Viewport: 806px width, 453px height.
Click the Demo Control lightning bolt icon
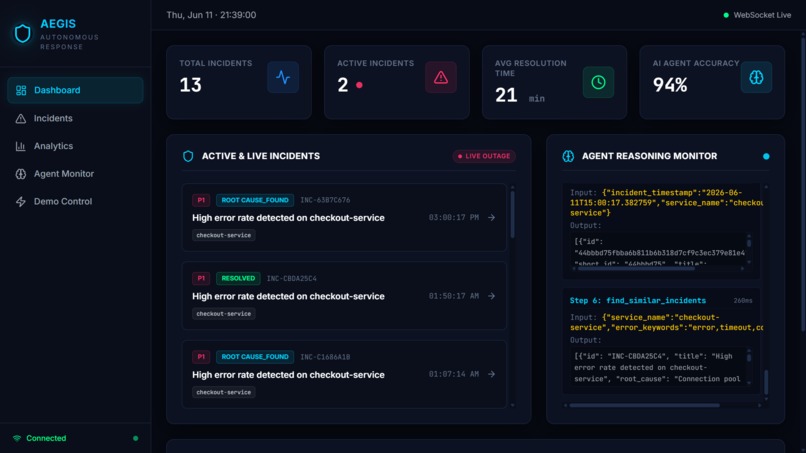21,202
